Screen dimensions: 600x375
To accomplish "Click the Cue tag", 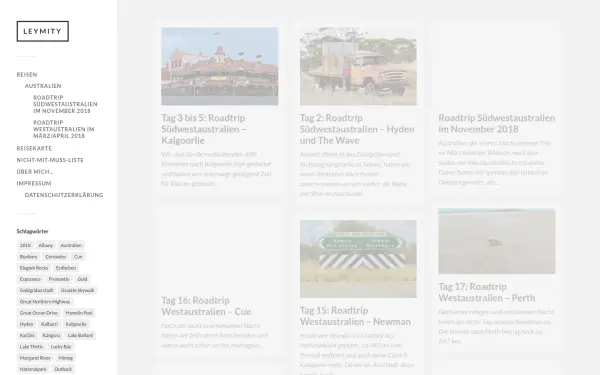I will 78,257.
